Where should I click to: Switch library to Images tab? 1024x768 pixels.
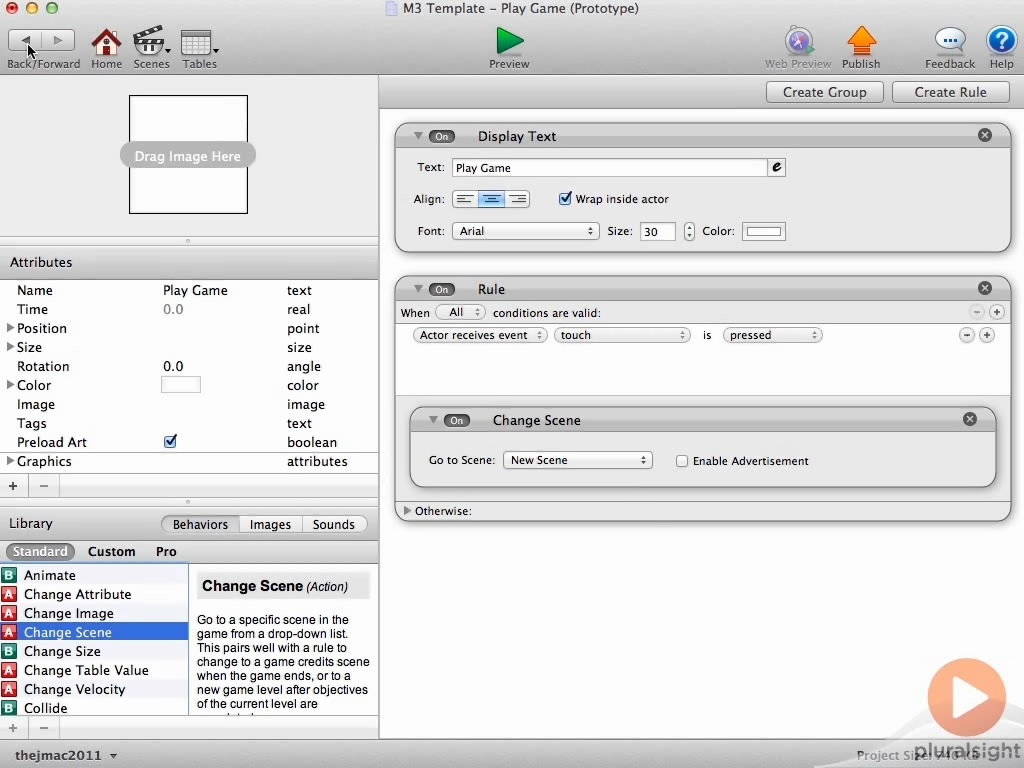(270, 524)
